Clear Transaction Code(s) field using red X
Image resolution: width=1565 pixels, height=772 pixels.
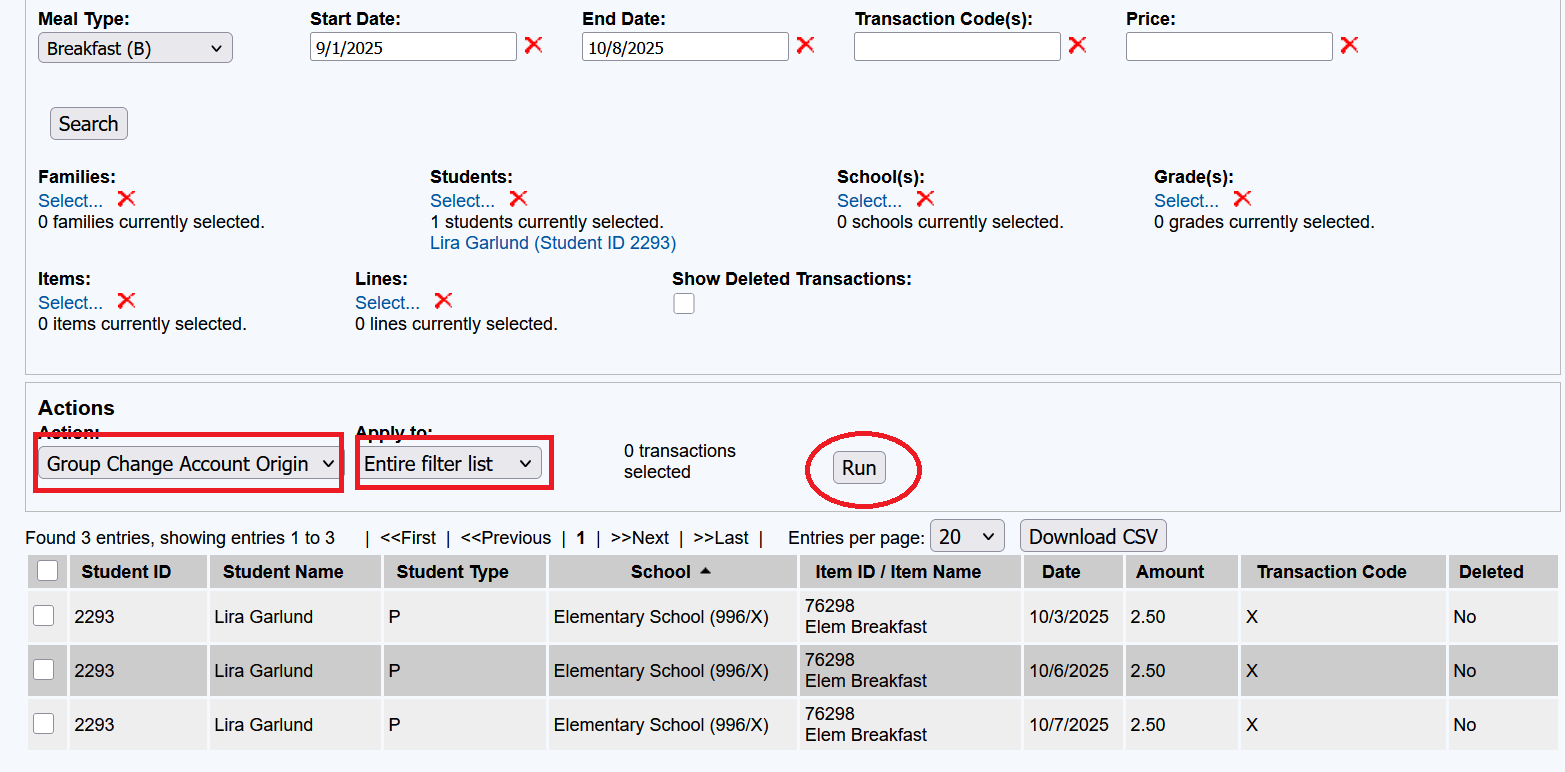coord(1077,45)
